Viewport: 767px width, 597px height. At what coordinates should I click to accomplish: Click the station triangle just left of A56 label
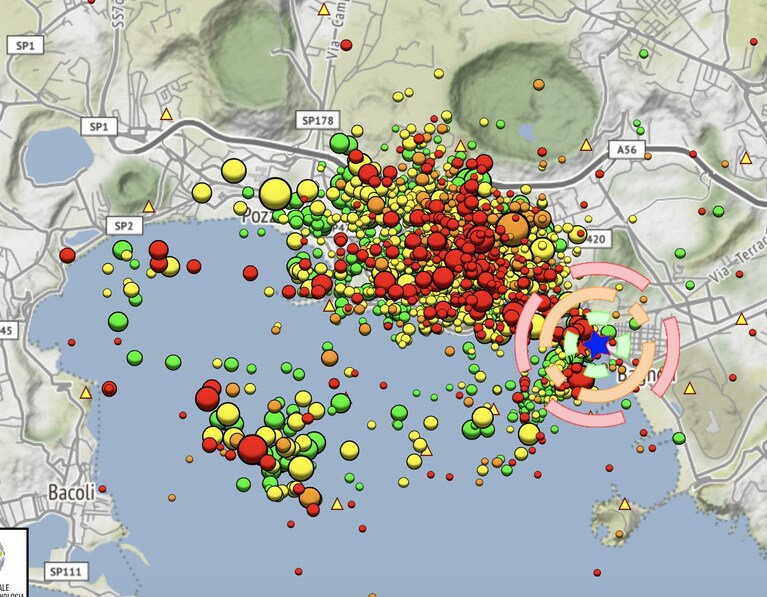[586, 144]
